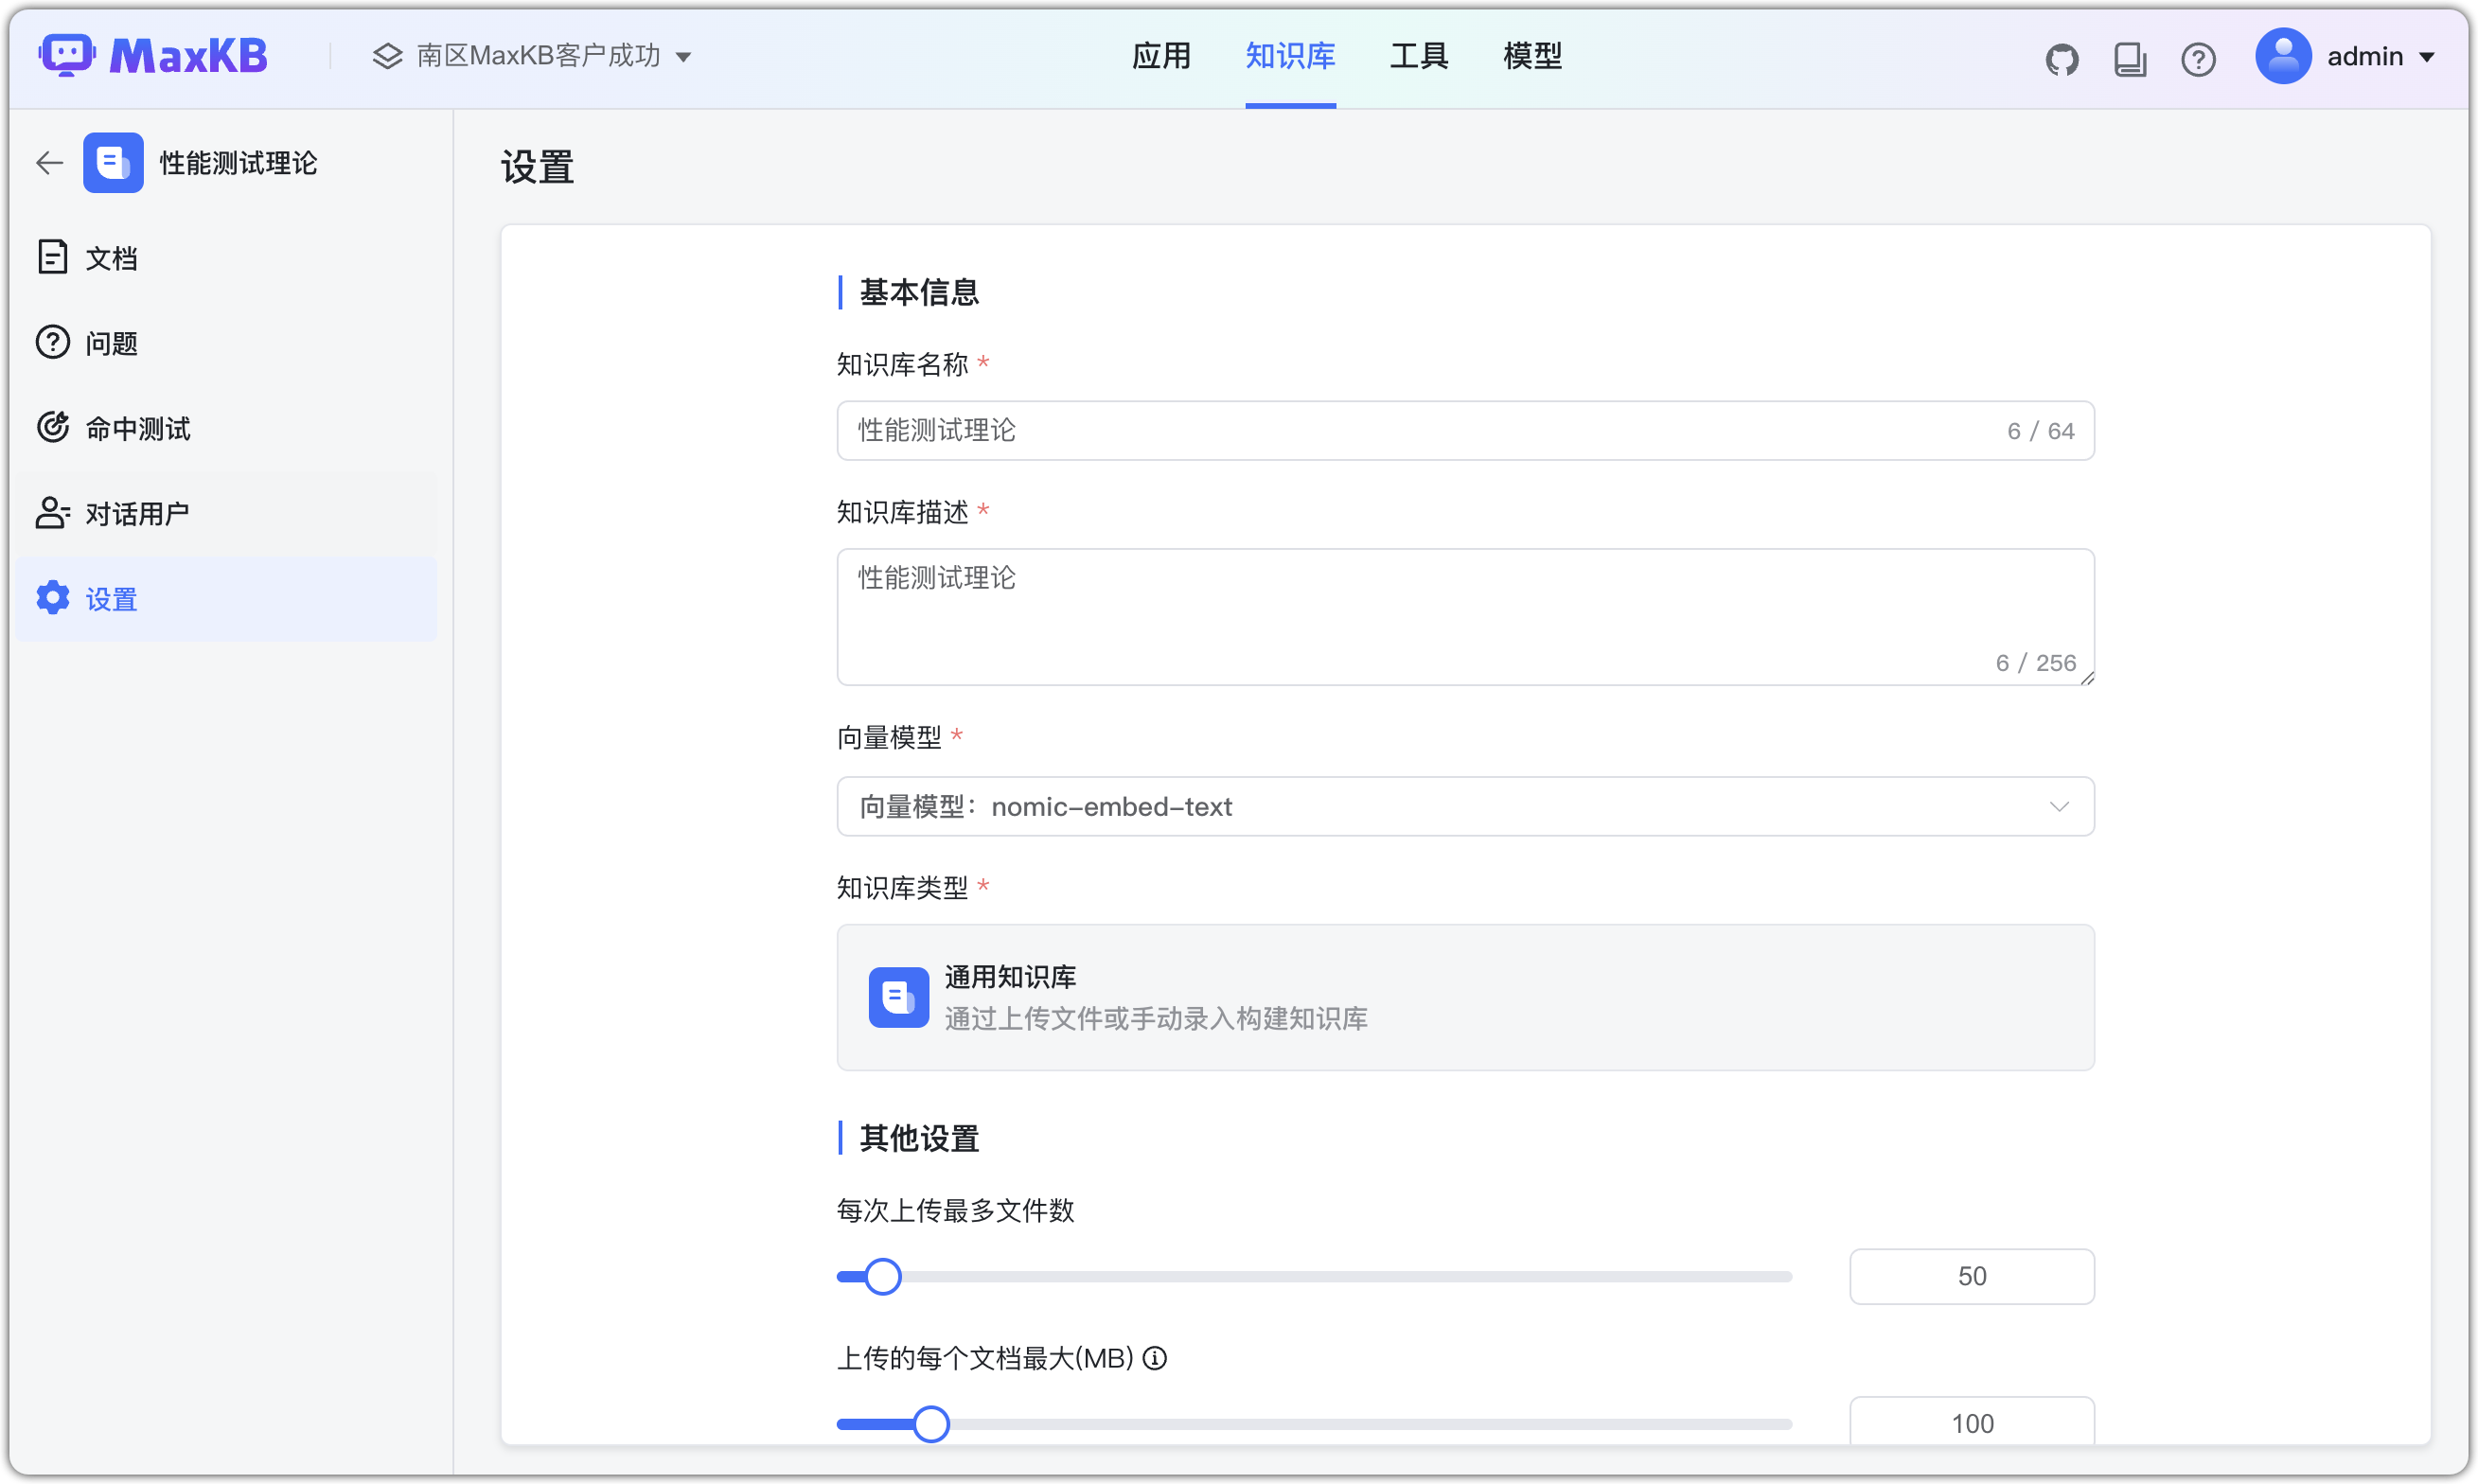This screenshot has width=2478, height=1484.
Task: Click the admin user avatar
Action: tap(2282, 56)
